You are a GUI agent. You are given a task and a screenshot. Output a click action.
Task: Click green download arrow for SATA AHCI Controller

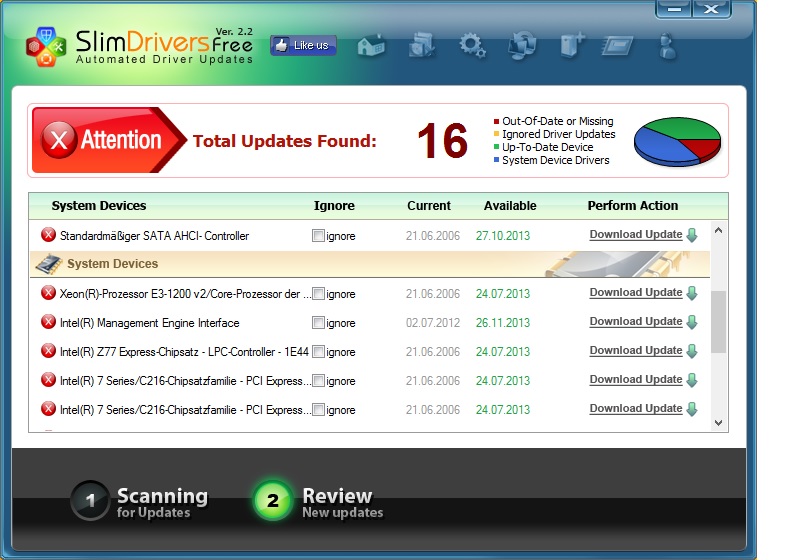692,235
